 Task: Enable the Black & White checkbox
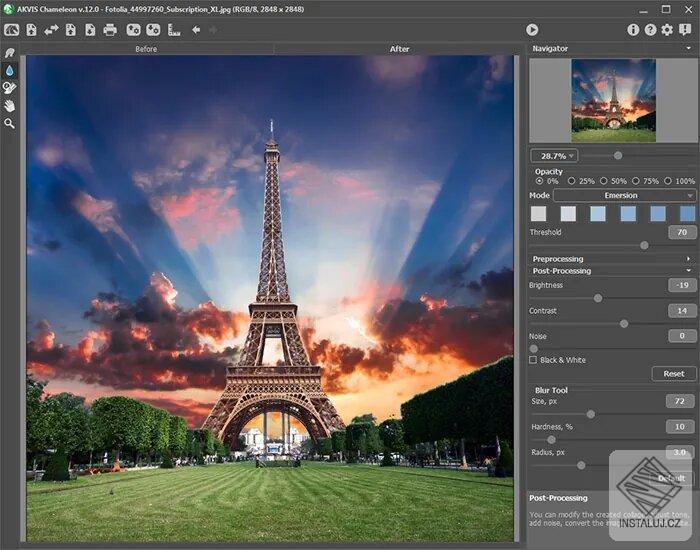(x=533, y=360)
